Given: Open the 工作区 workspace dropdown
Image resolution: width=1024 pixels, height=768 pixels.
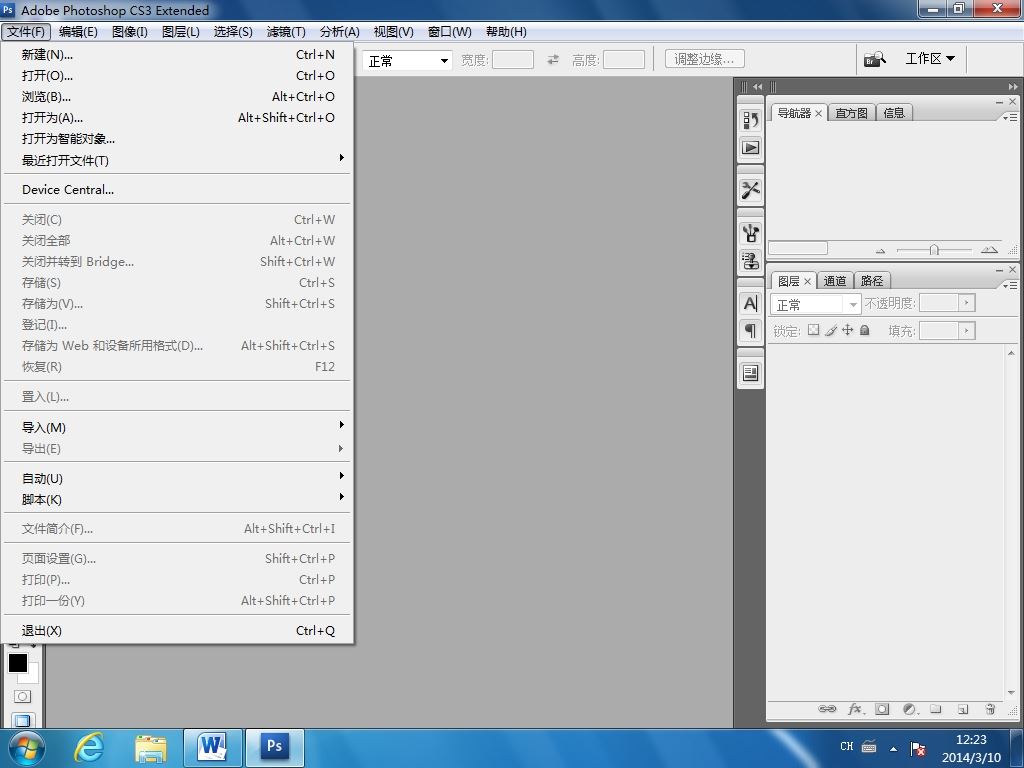Looking at the screenshot, I should [930, 59].
